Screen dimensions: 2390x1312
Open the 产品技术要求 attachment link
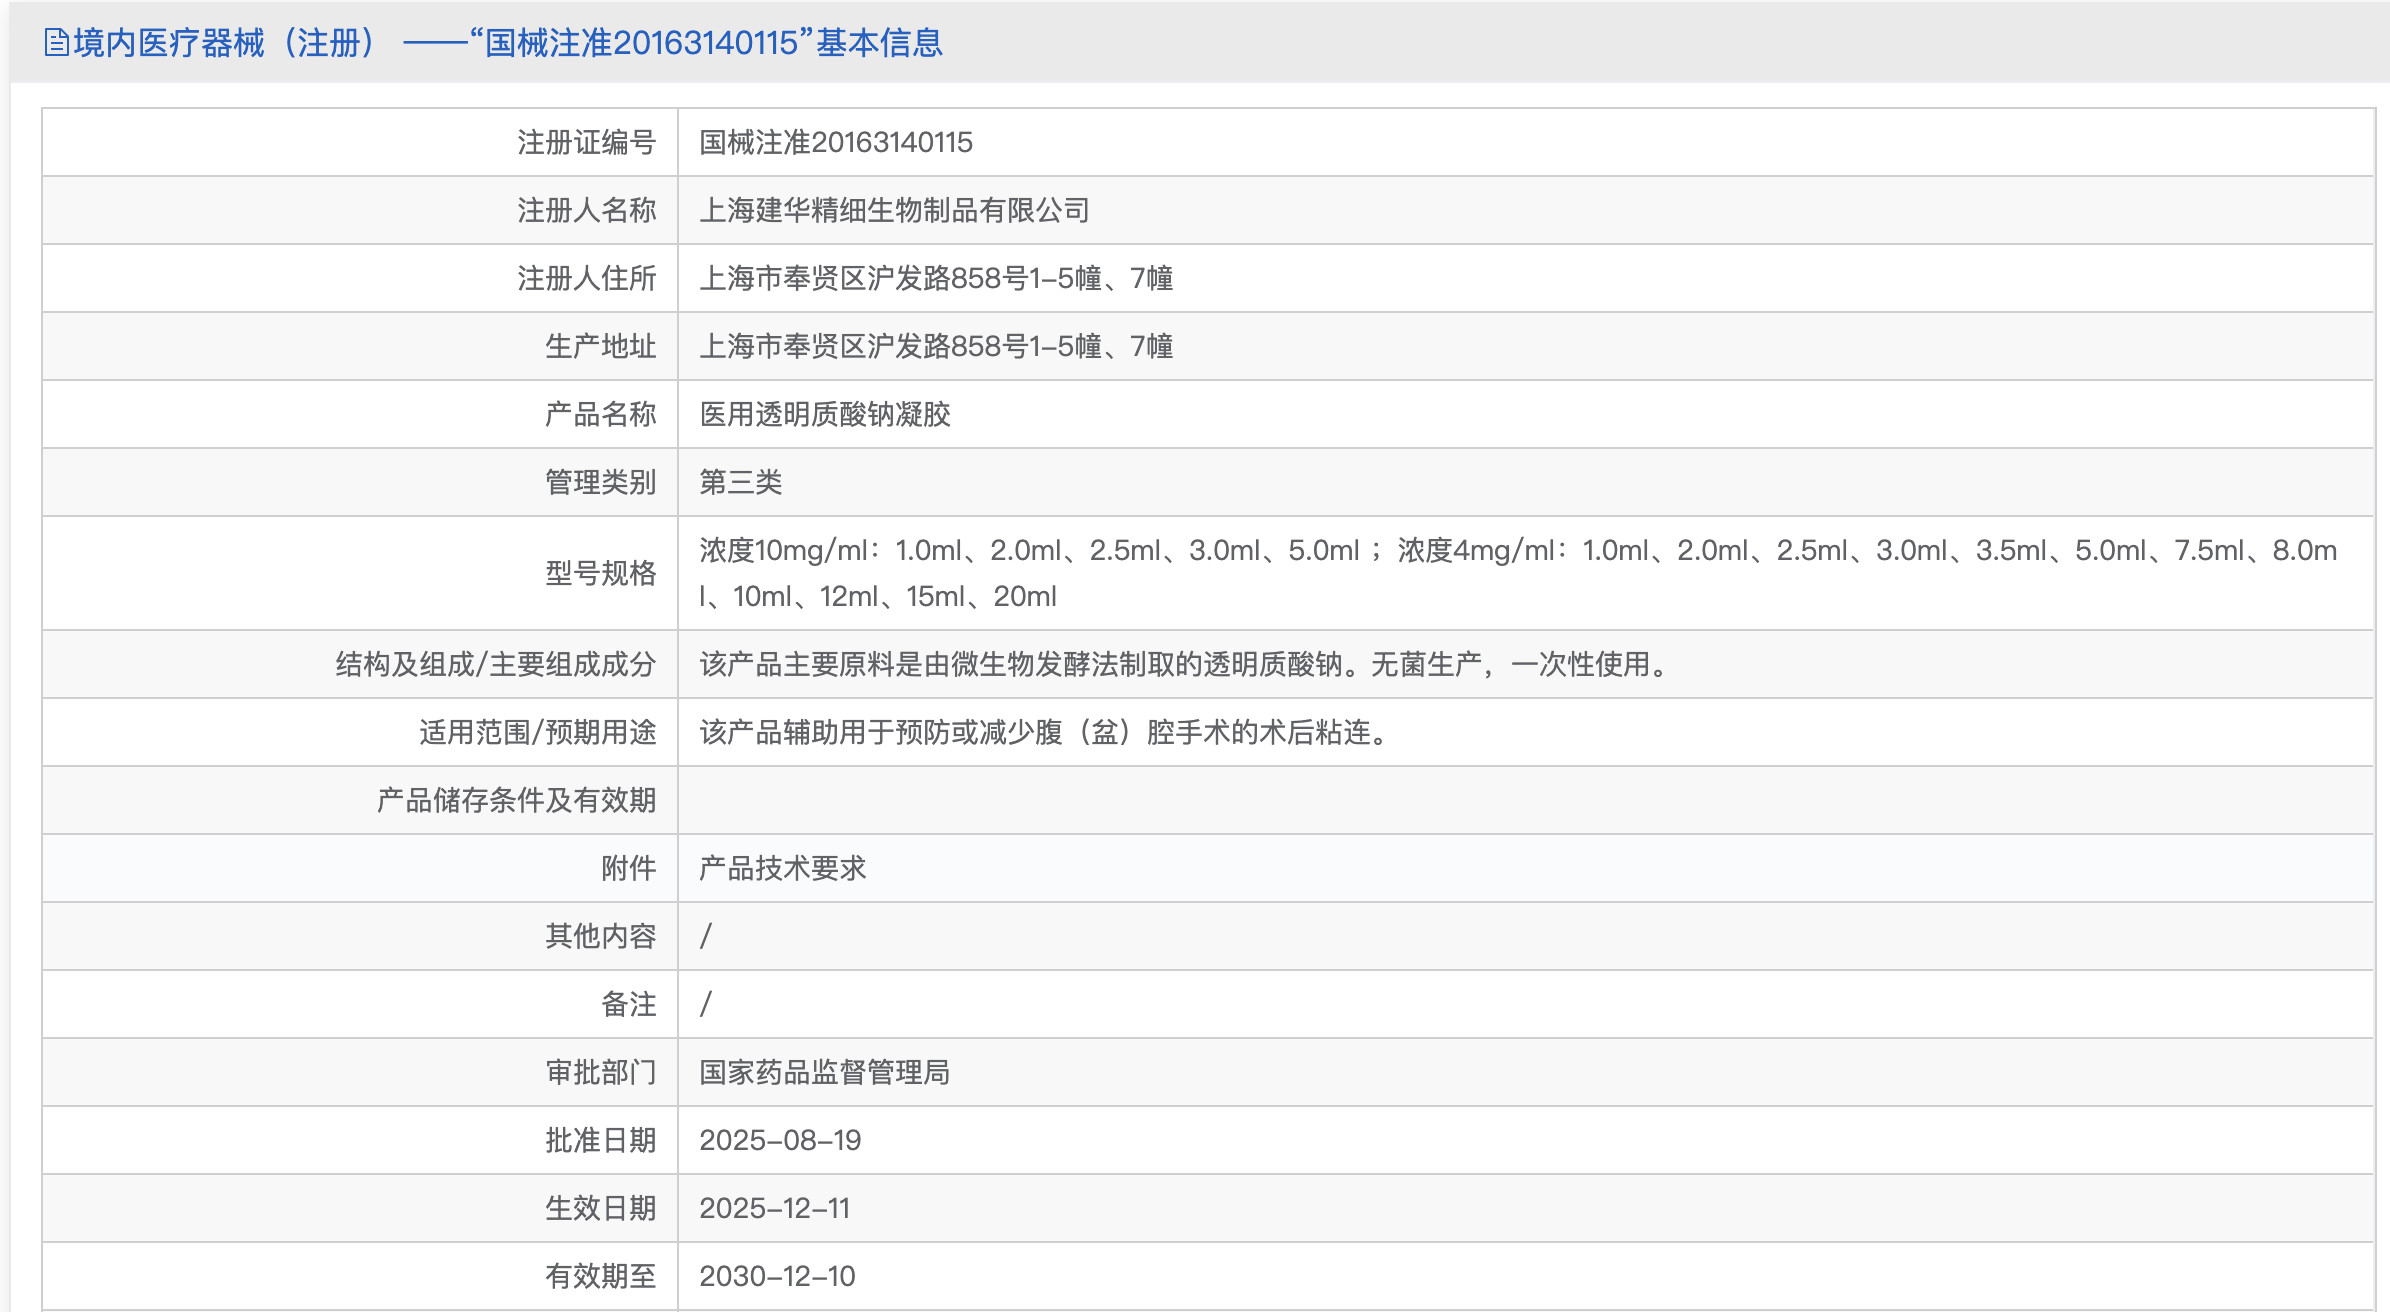782,868
